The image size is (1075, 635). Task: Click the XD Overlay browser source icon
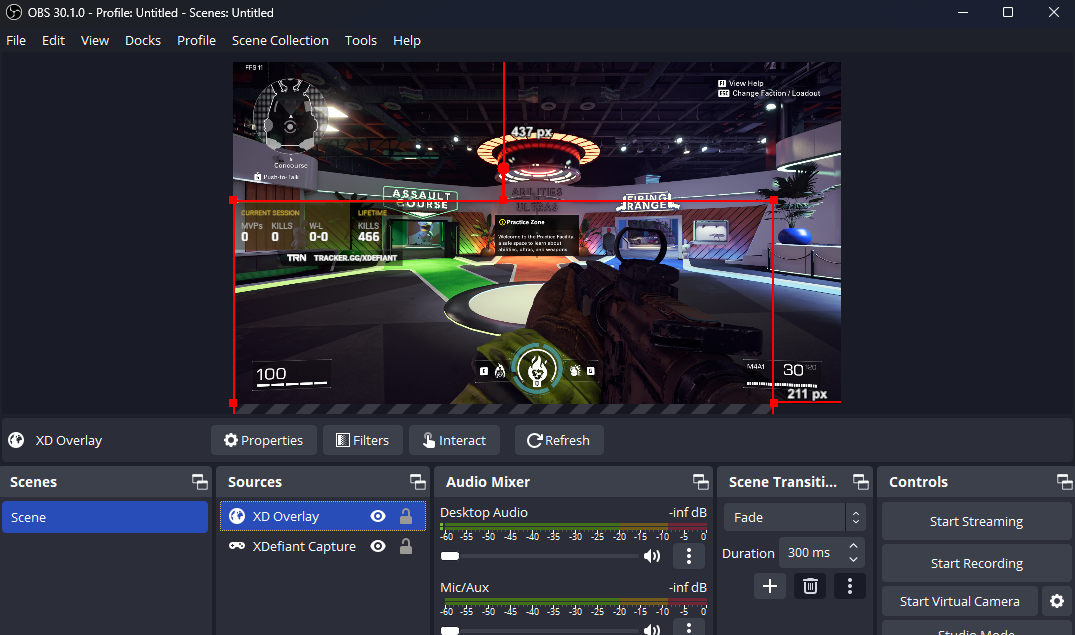[237, 516]
